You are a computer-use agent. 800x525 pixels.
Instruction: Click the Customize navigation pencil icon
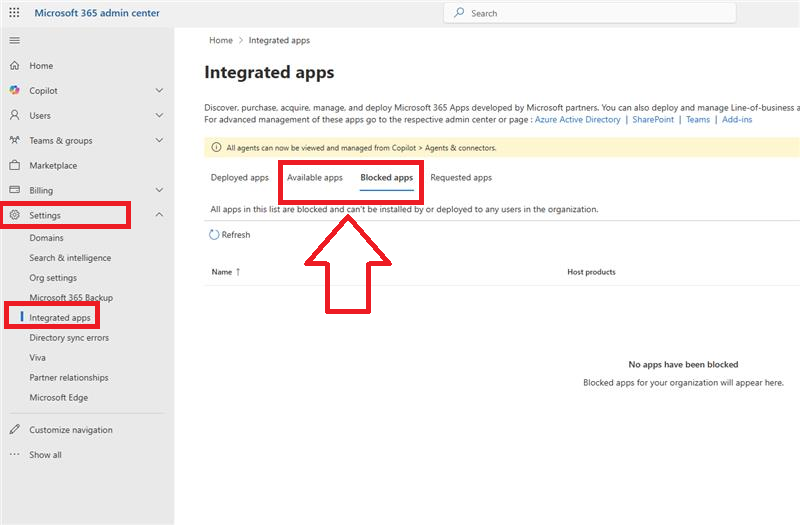coord(15,430)
